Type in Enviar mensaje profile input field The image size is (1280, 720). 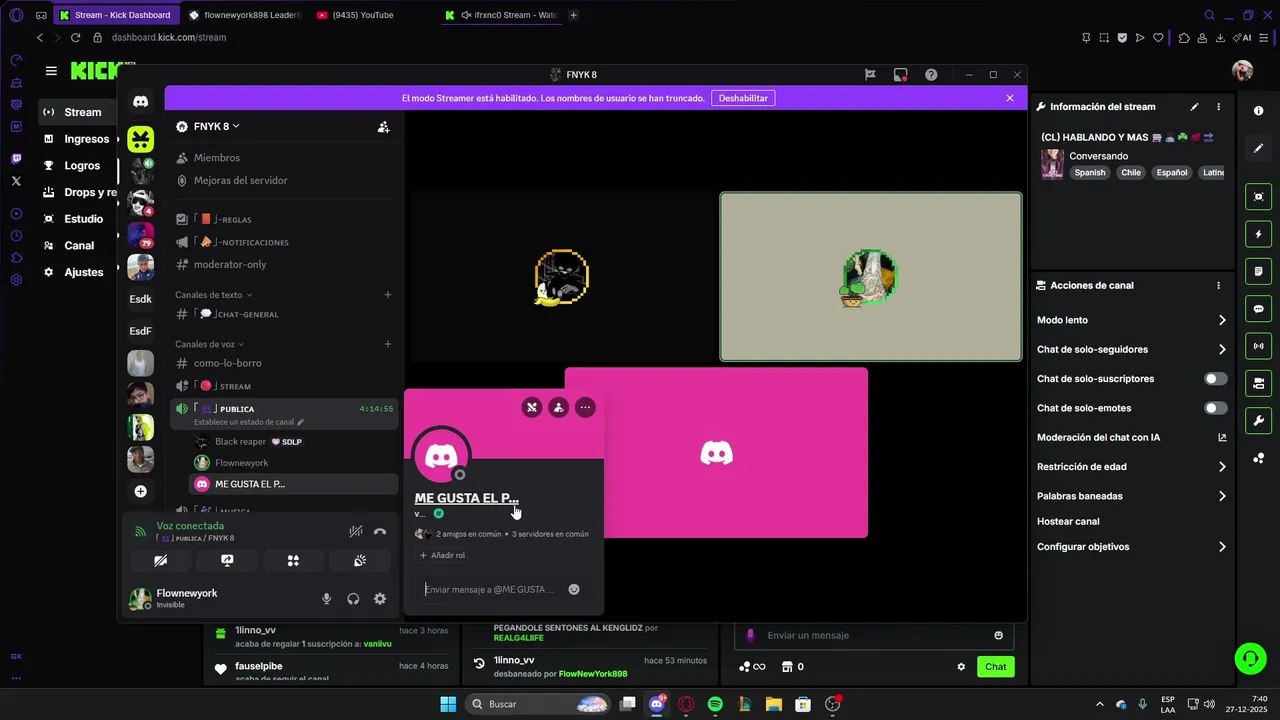pos(492,589)
